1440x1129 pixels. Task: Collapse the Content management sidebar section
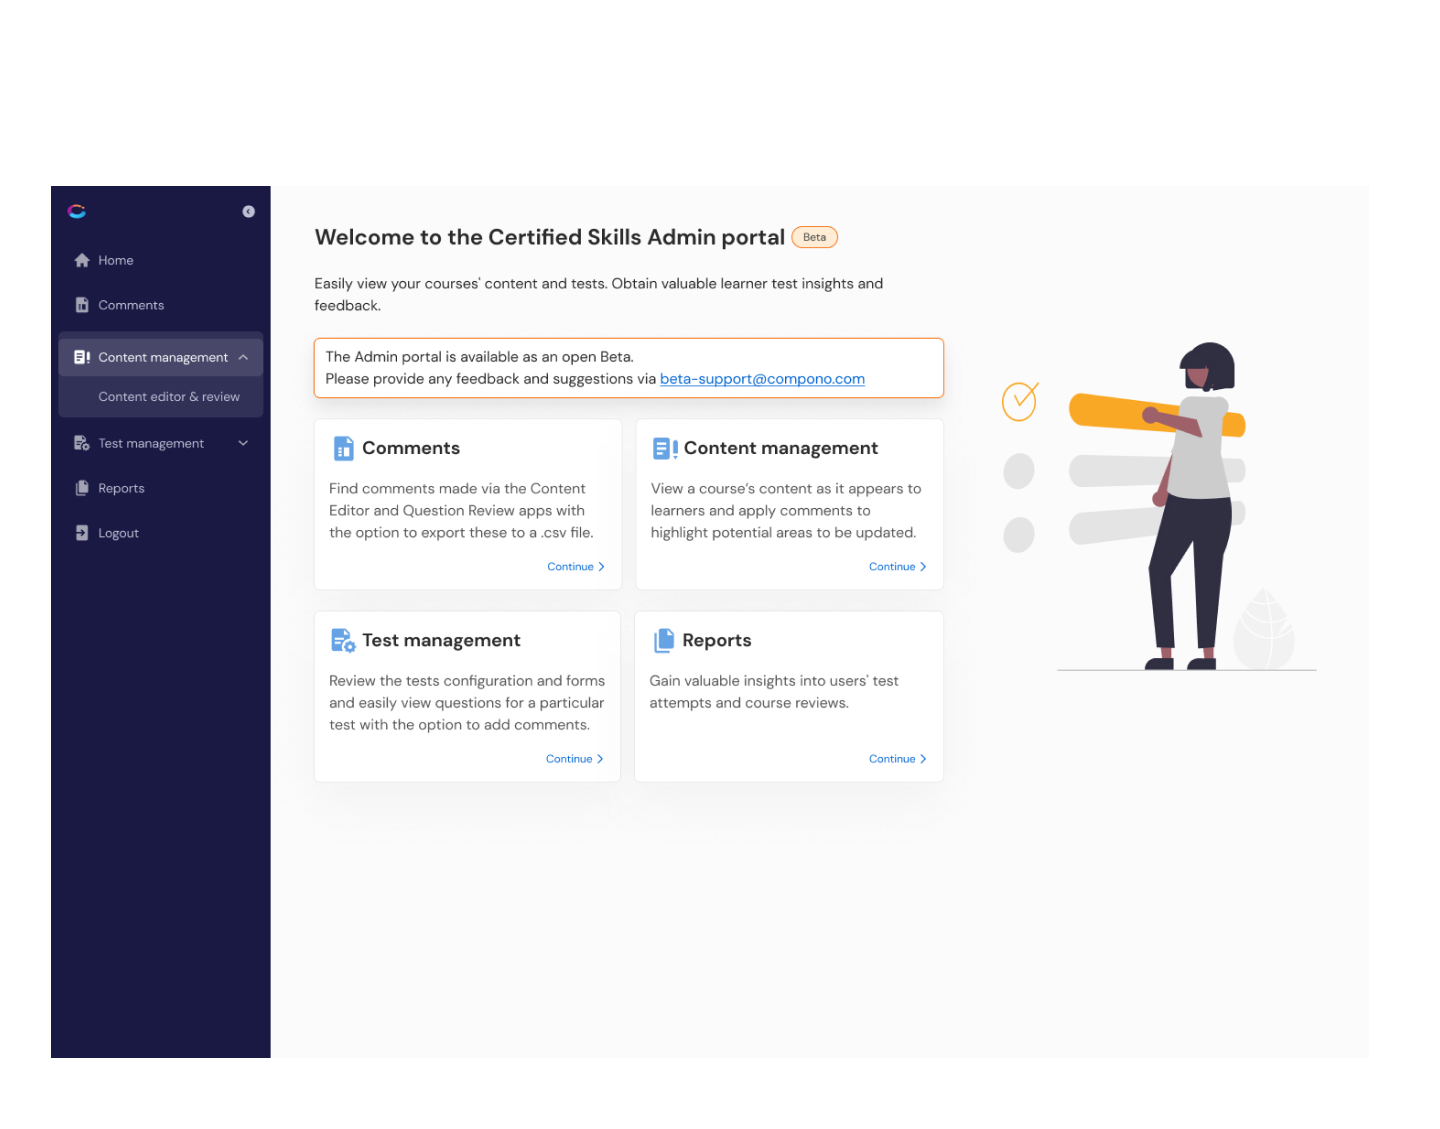tap(243, 357)
